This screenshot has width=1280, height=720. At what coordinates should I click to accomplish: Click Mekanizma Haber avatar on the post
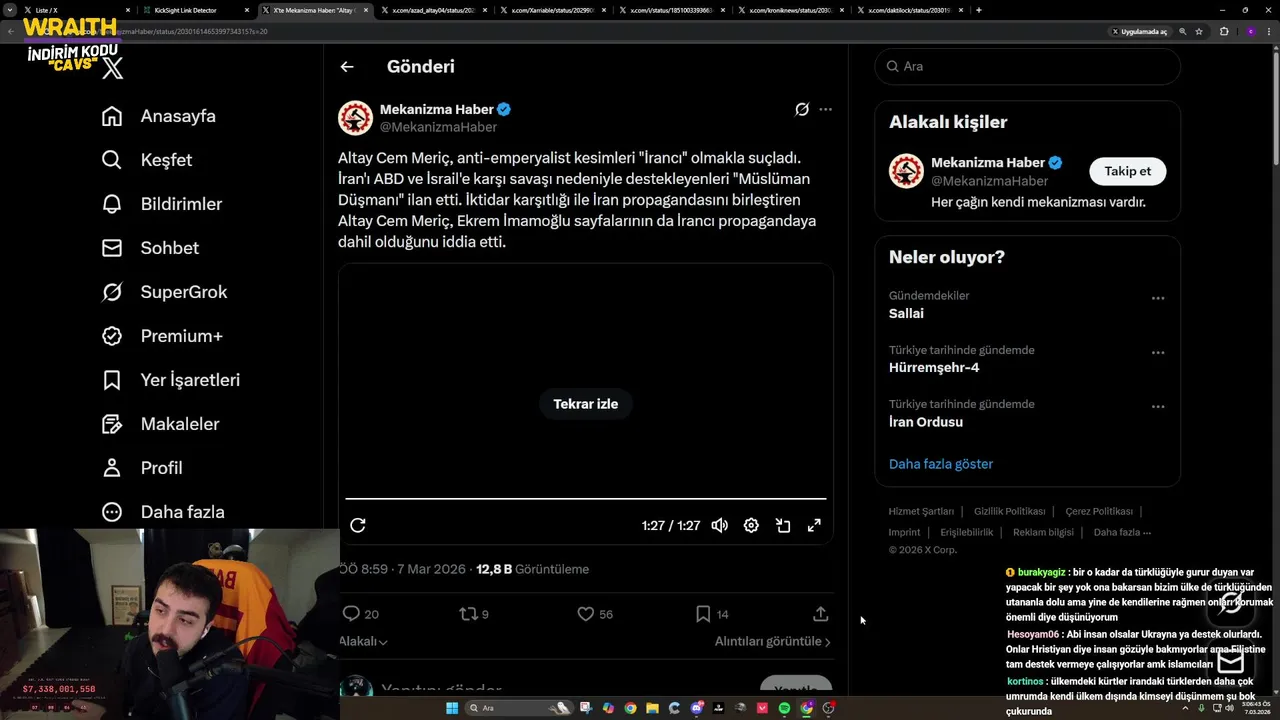355,118
